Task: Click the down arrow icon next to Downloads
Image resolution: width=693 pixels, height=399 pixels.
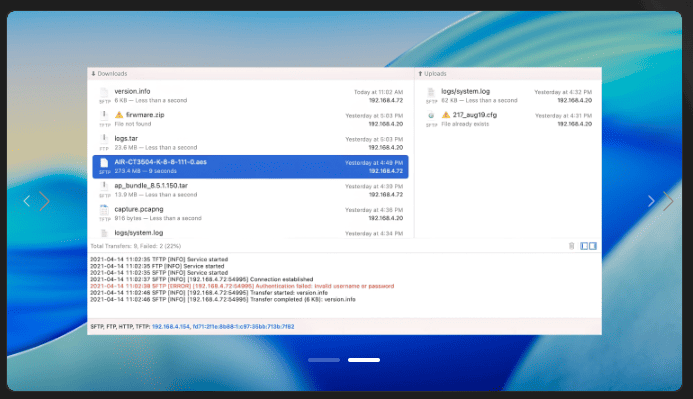Action: 93,74
